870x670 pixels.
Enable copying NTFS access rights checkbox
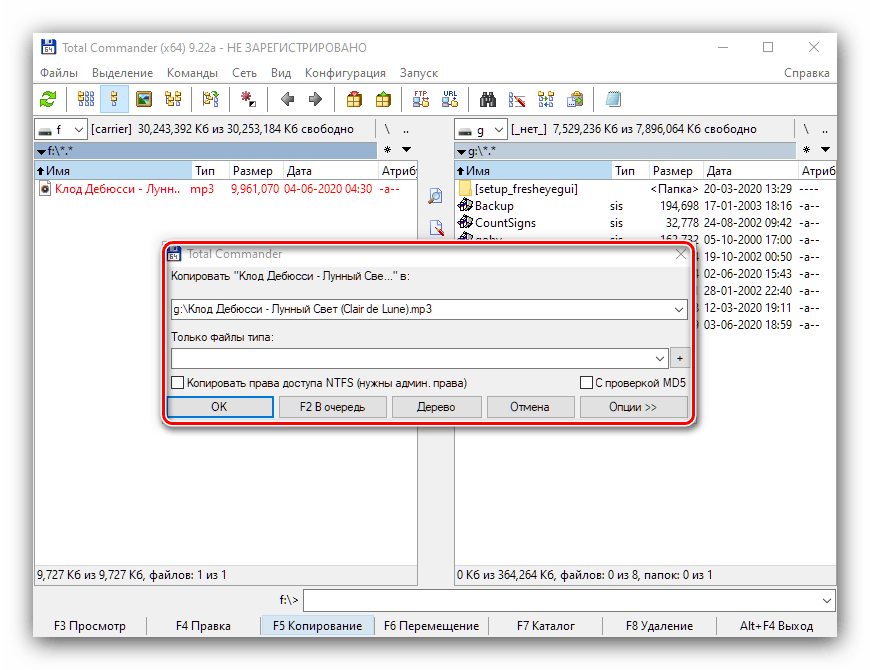click(x=178, y=383)
